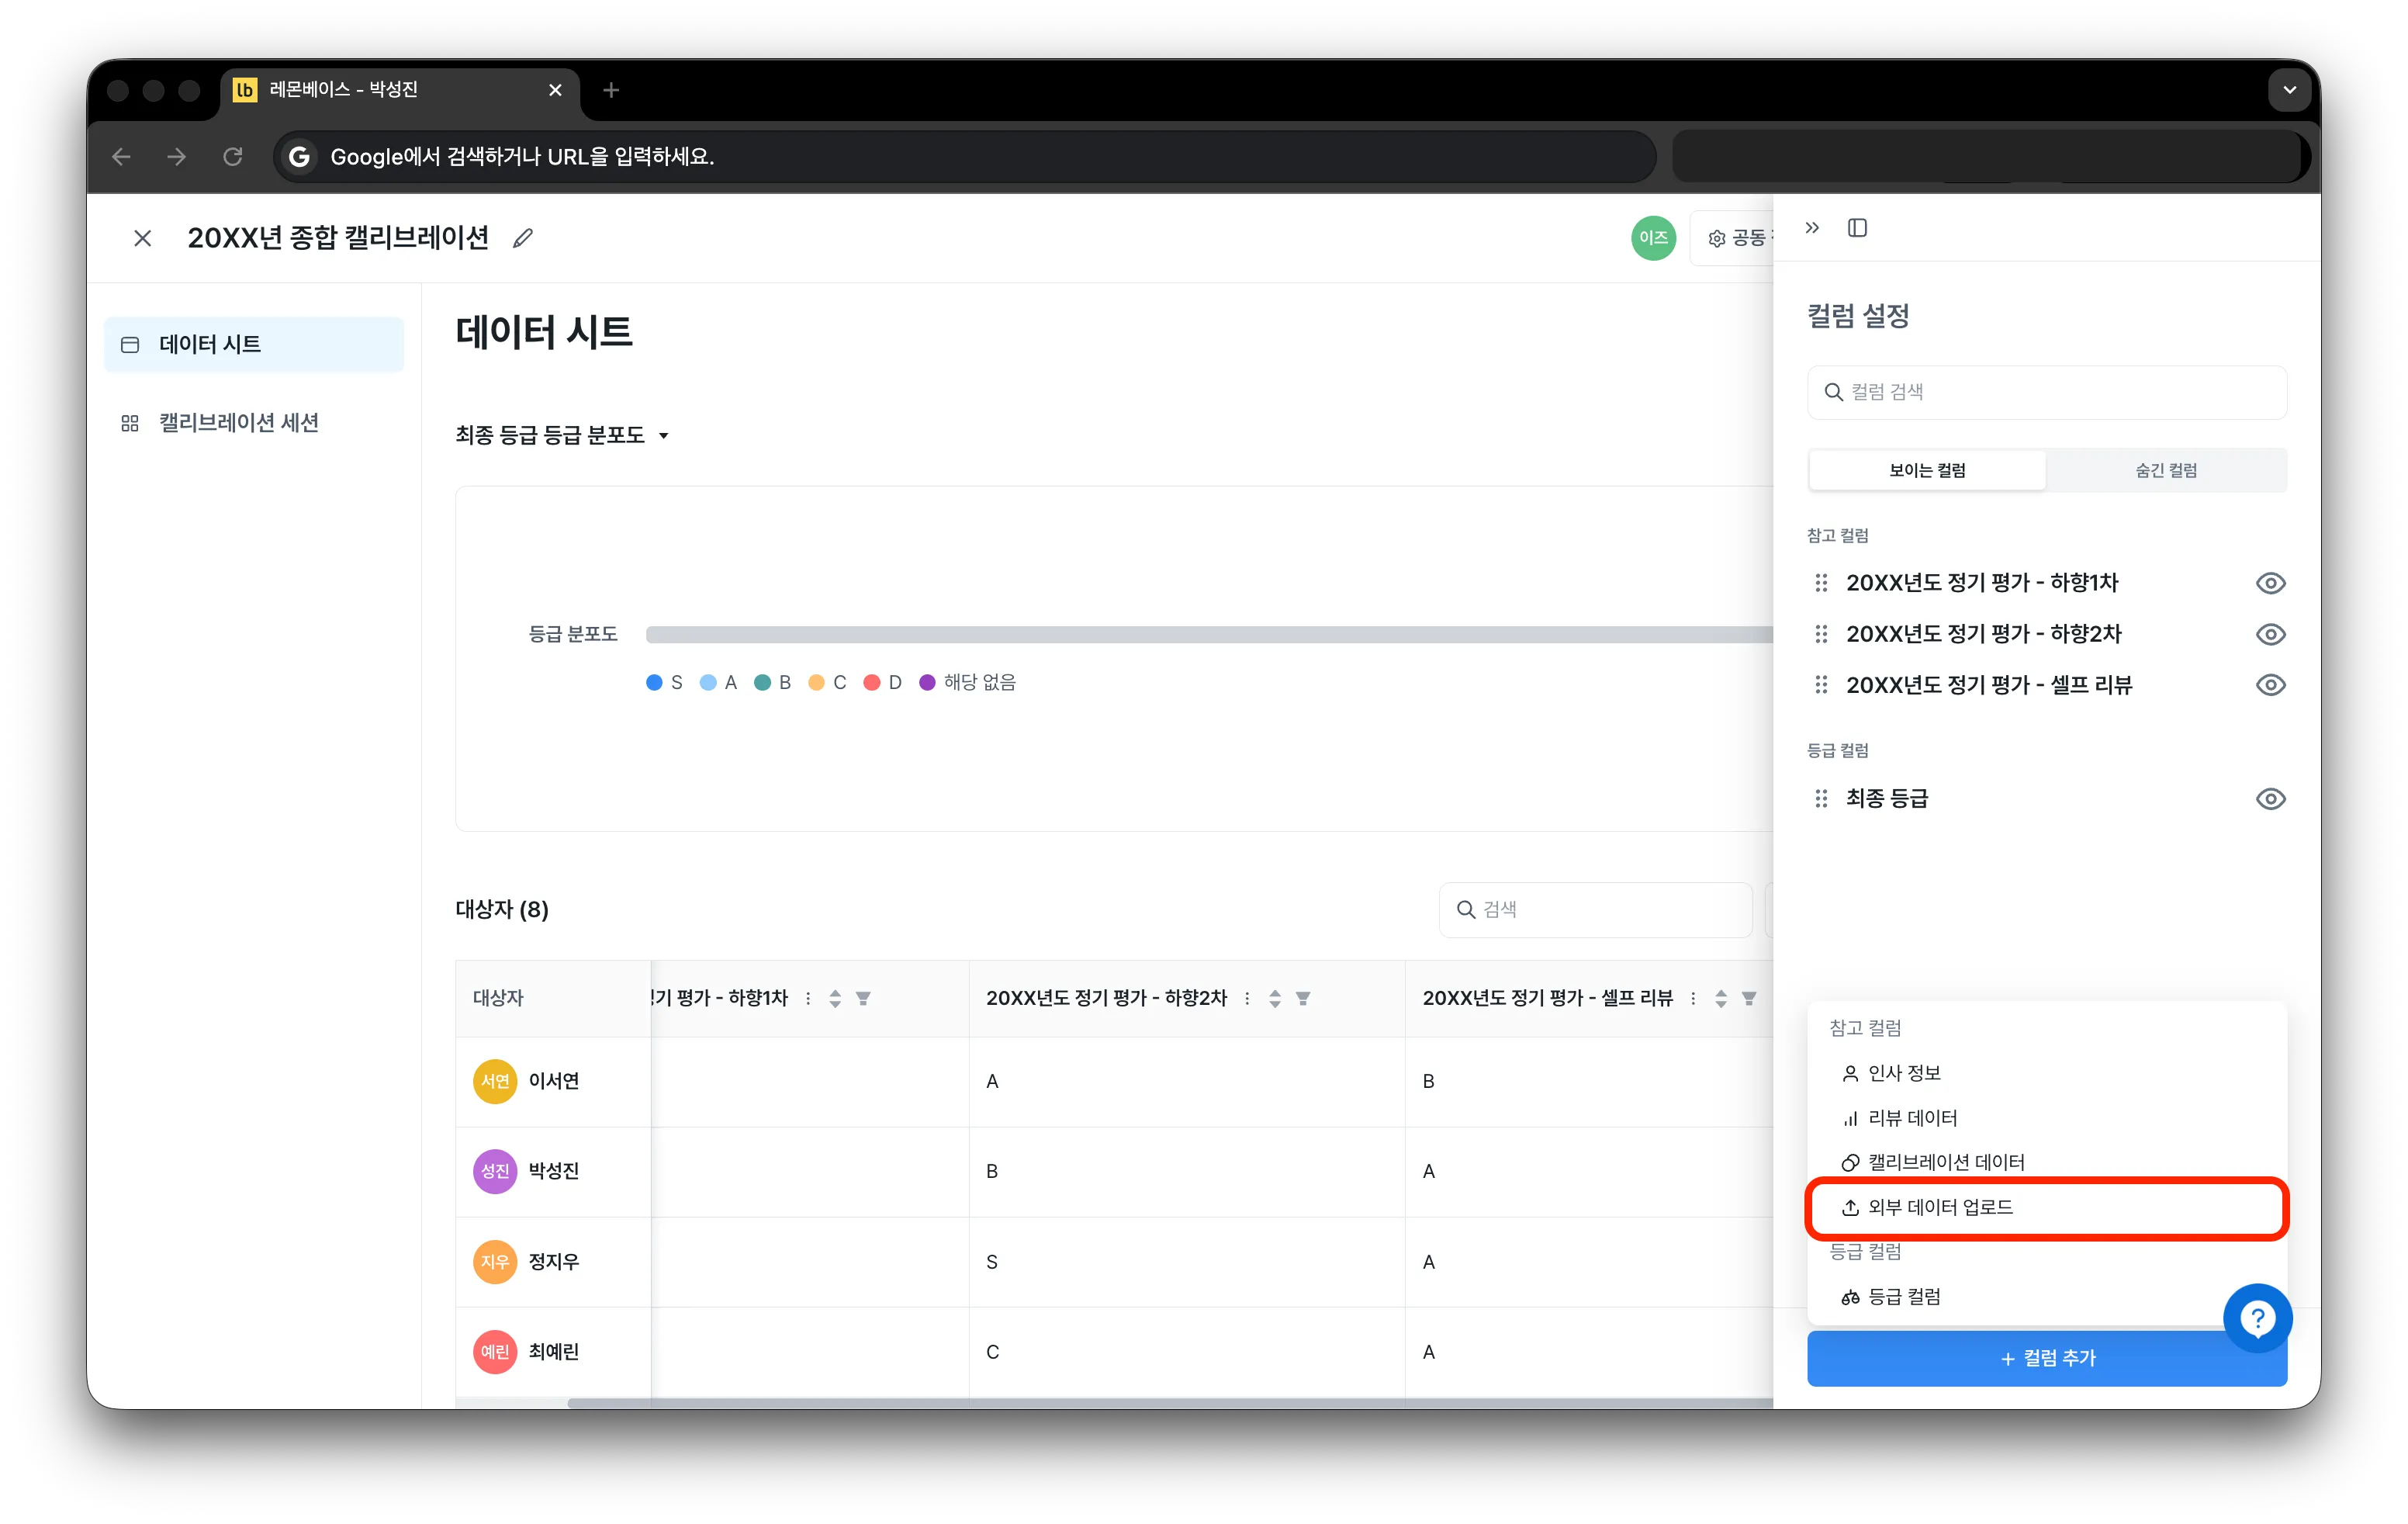Viewport: 2408px width, 1524px height.
Task: Choose 리뷰 데이터 from the column menu
Action: tap(2047, 1118)
